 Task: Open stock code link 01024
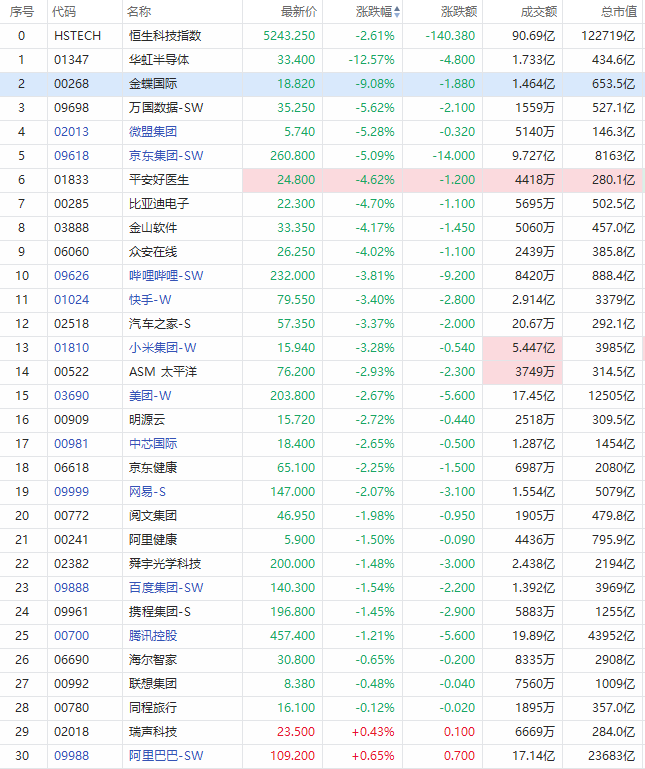point(71,300)
